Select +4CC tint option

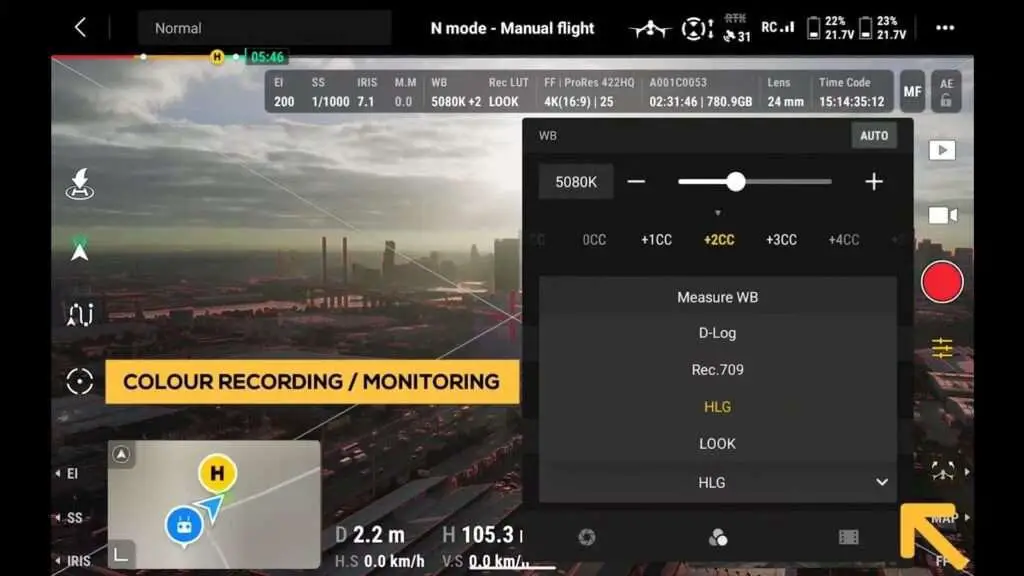point(844,240)
